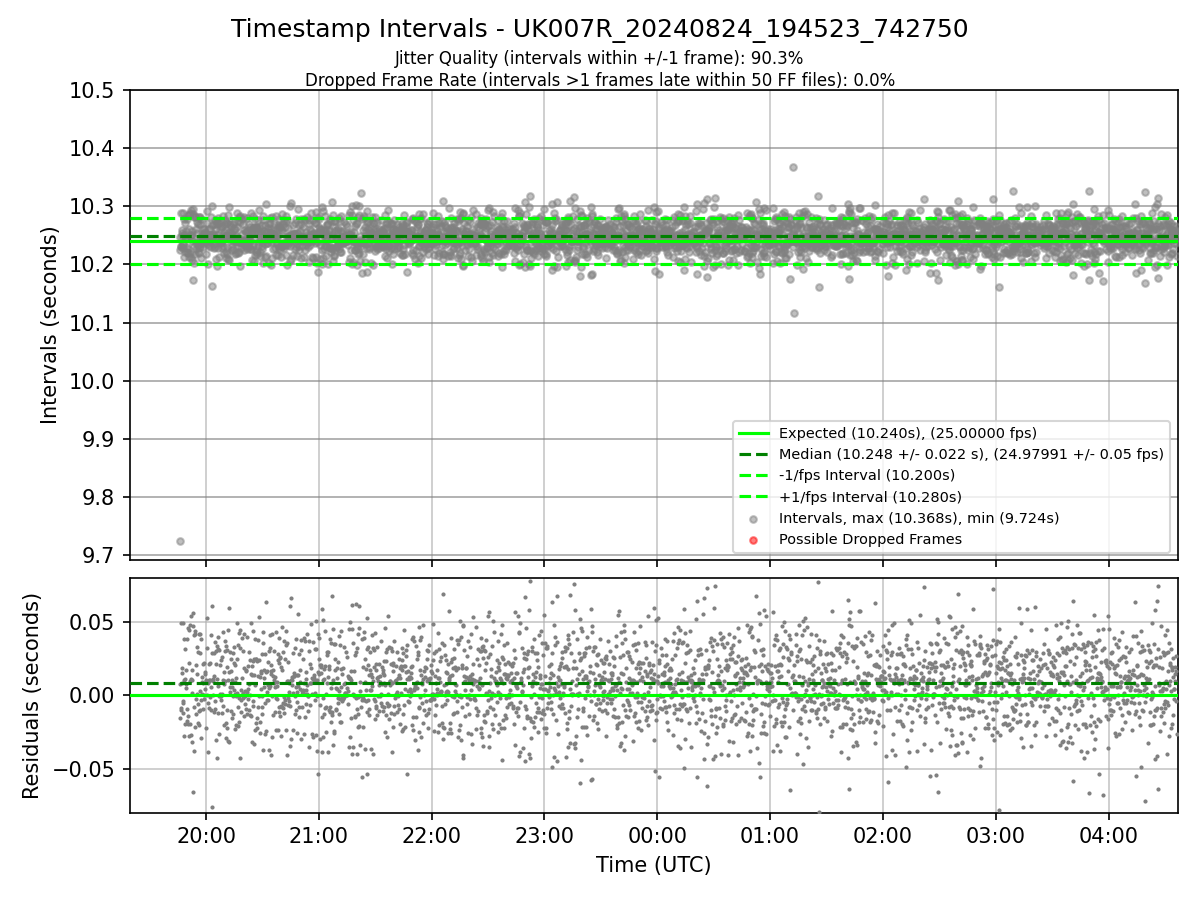Click the dashed line sample beside '+1/fps Interval'
The height and width of the screenshot is (900, 1200).
pyautogui.click(x=754, y=497)
